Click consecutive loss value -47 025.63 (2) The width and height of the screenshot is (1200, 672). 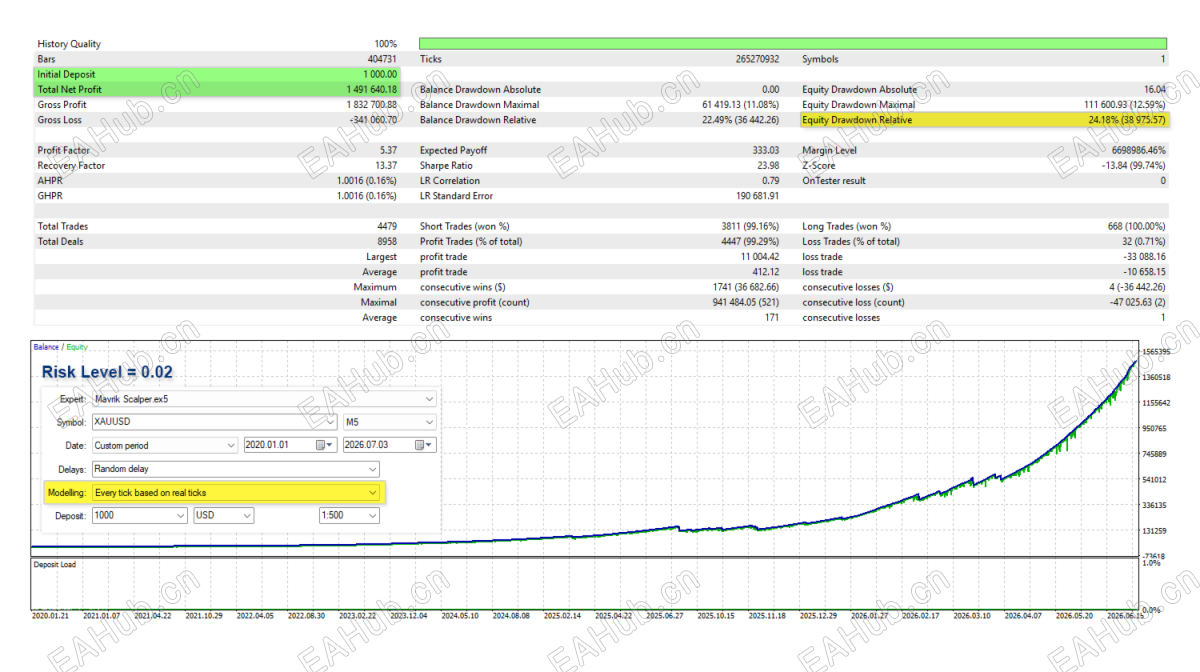click(x=1138, y=302)
